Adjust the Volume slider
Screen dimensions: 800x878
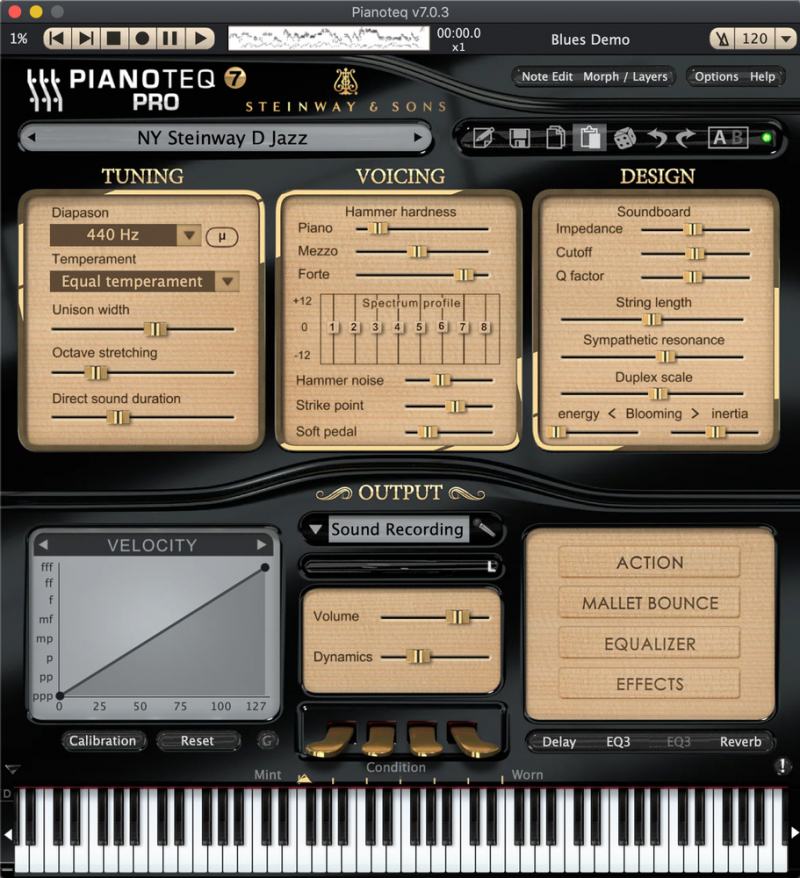(457, 617)
